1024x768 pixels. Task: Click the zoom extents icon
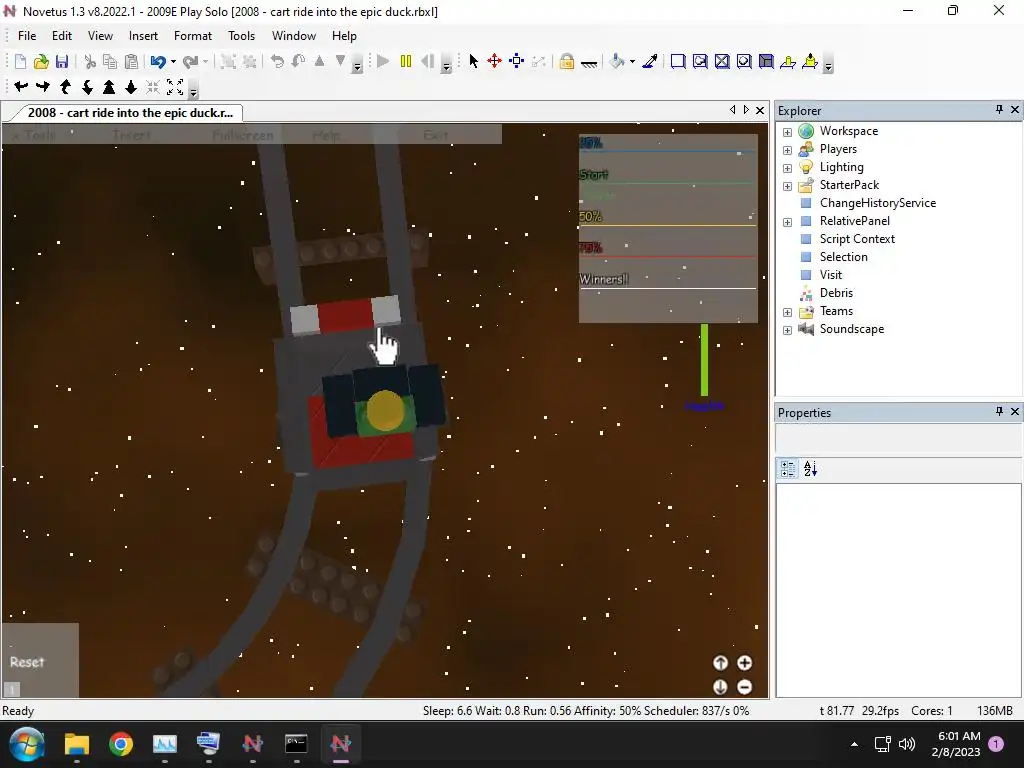(175, 86)
